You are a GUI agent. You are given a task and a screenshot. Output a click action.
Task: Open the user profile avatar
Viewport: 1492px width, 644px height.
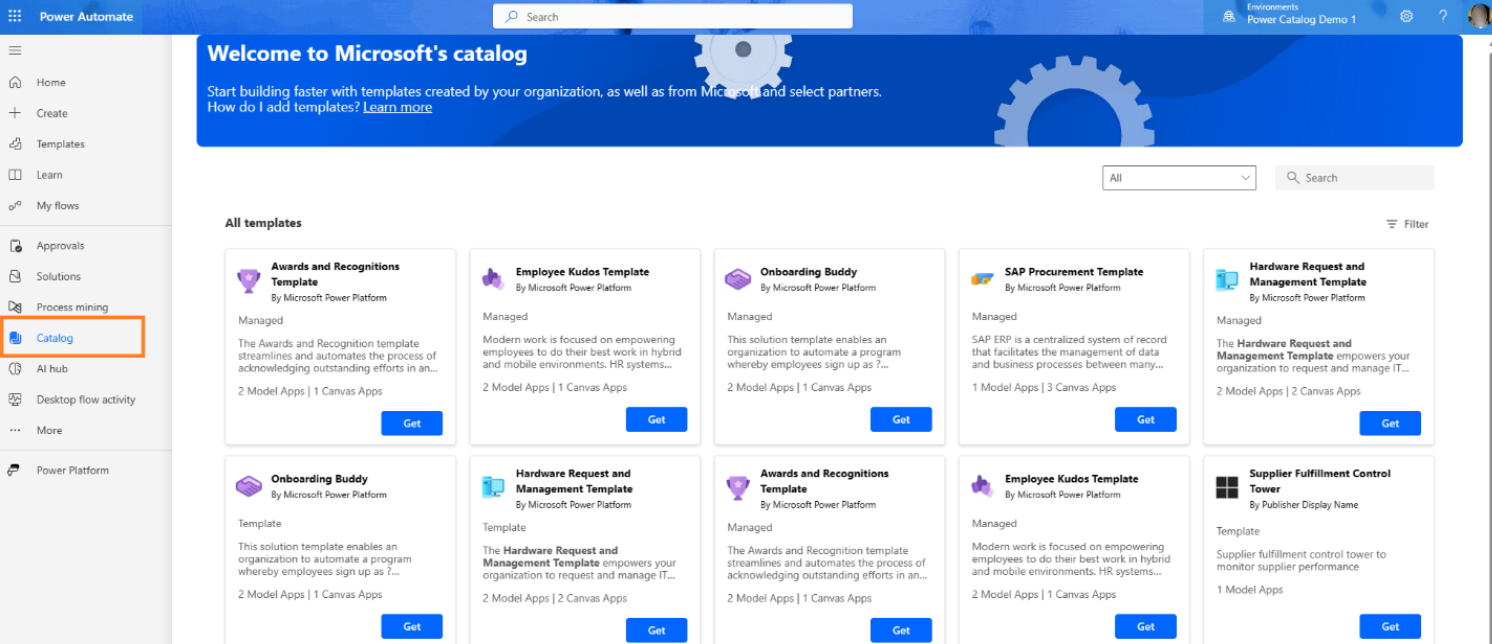coord(1479,16)
